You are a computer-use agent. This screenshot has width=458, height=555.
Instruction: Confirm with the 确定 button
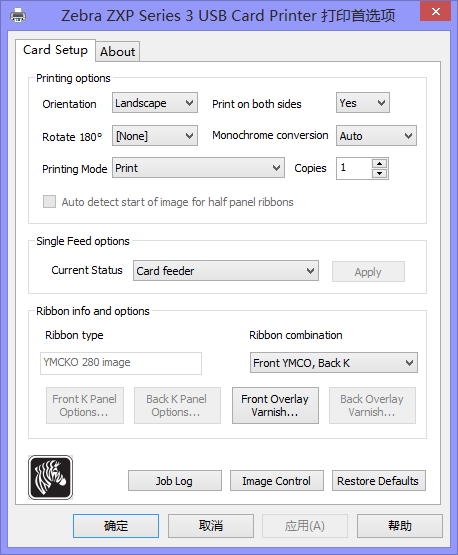116,526
